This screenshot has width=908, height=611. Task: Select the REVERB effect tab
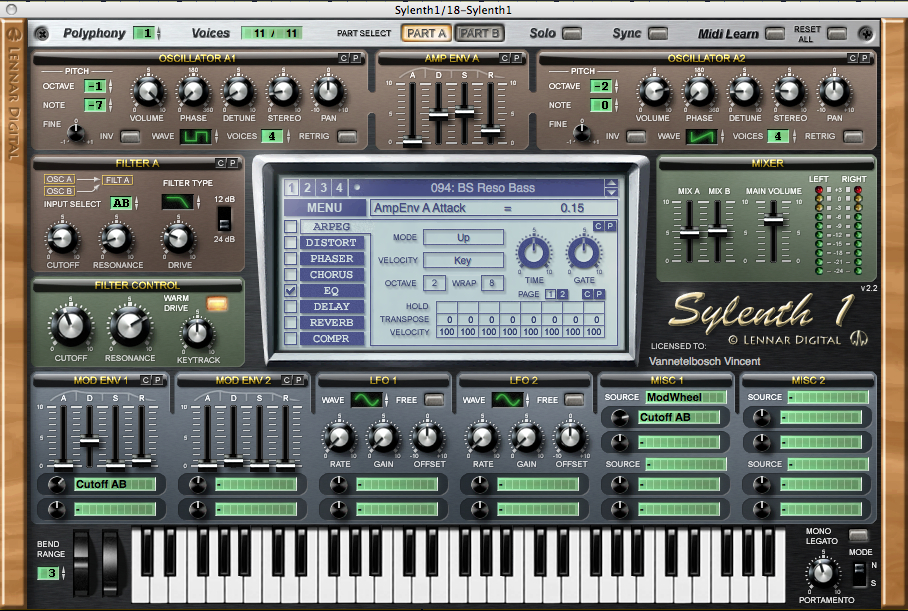[331, 323]
